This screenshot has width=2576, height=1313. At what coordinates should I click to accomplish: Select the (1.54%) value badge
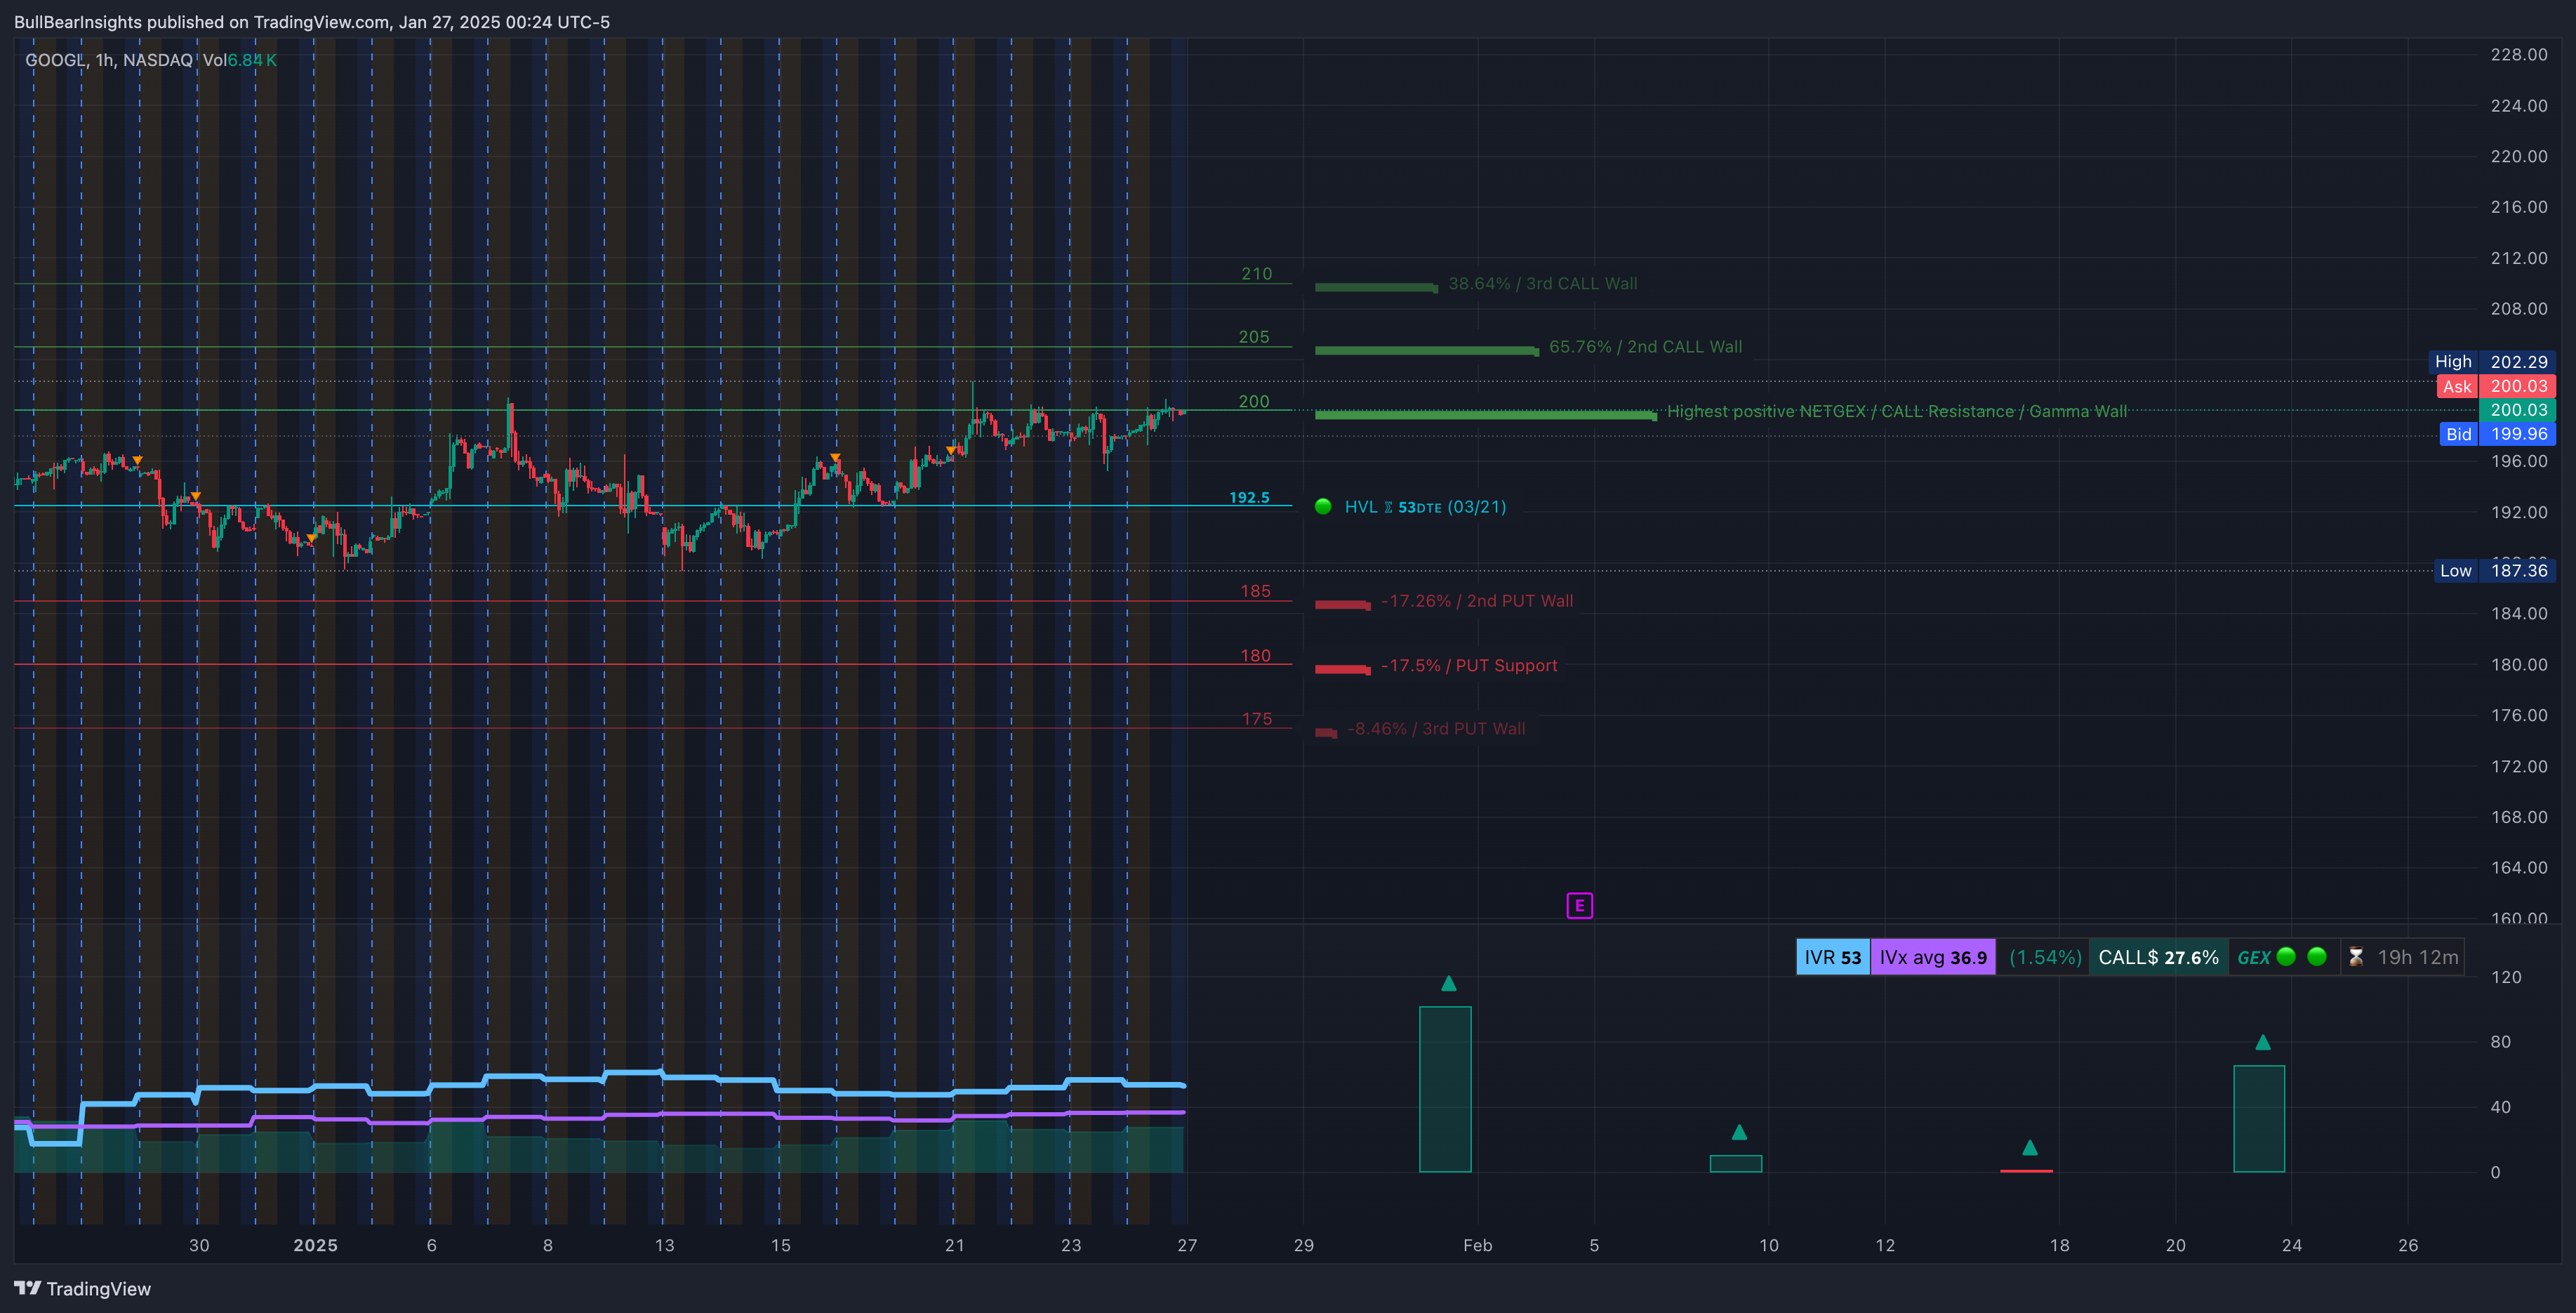coord(2045,957)
